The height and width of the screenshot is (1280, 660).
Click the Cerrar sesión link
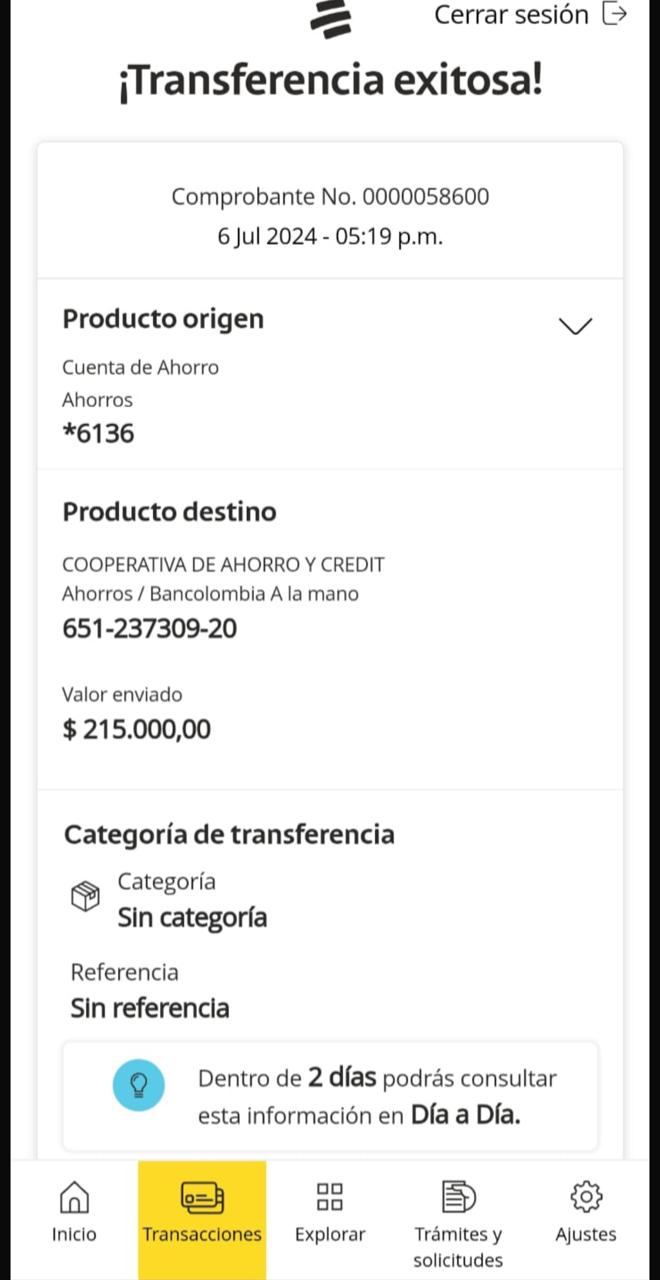pos(511,15)
